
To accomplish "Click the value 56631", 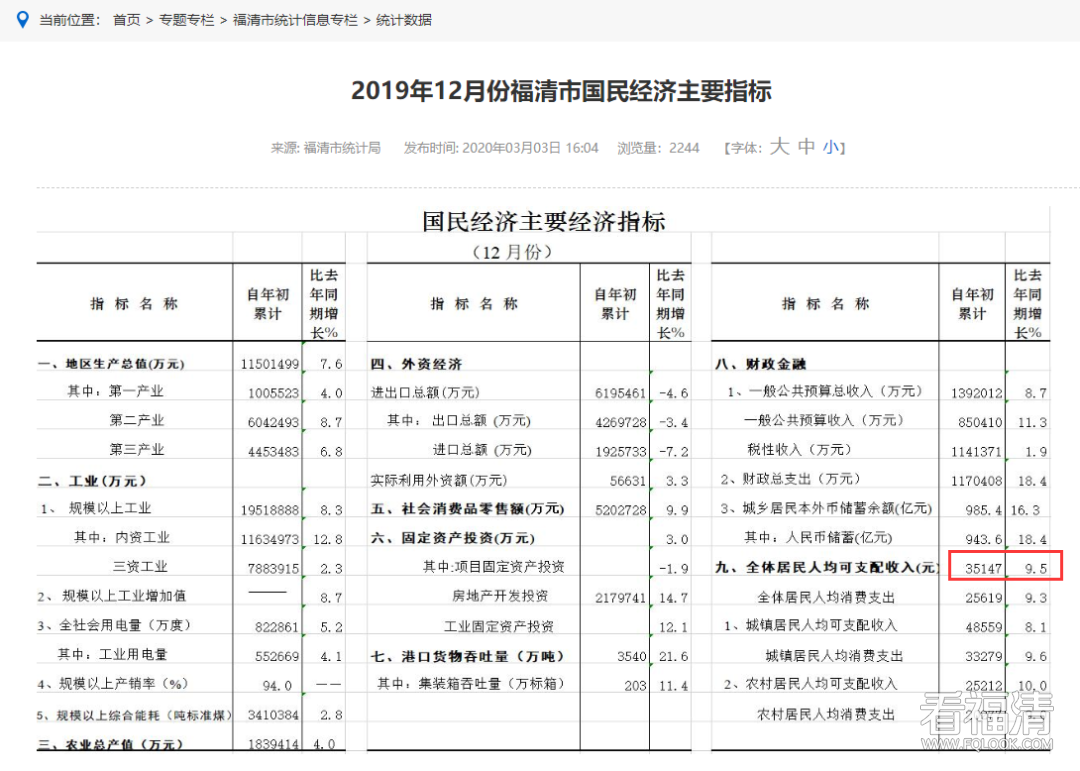I will tap(627, 481).
